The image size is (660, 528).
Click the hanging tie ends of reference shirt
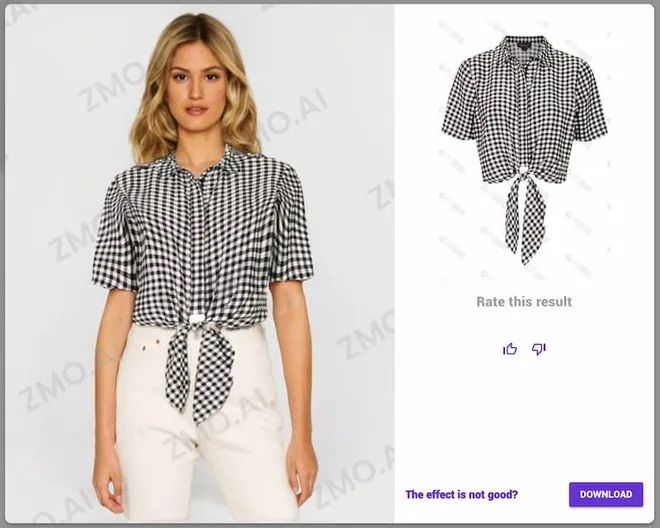click(526, 219)
